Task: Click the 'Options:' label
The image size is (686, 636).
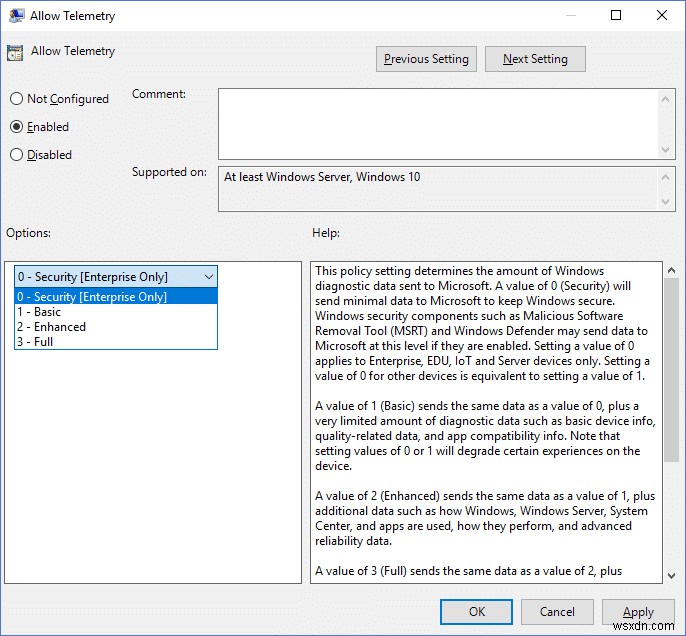Action: (28, 233)
